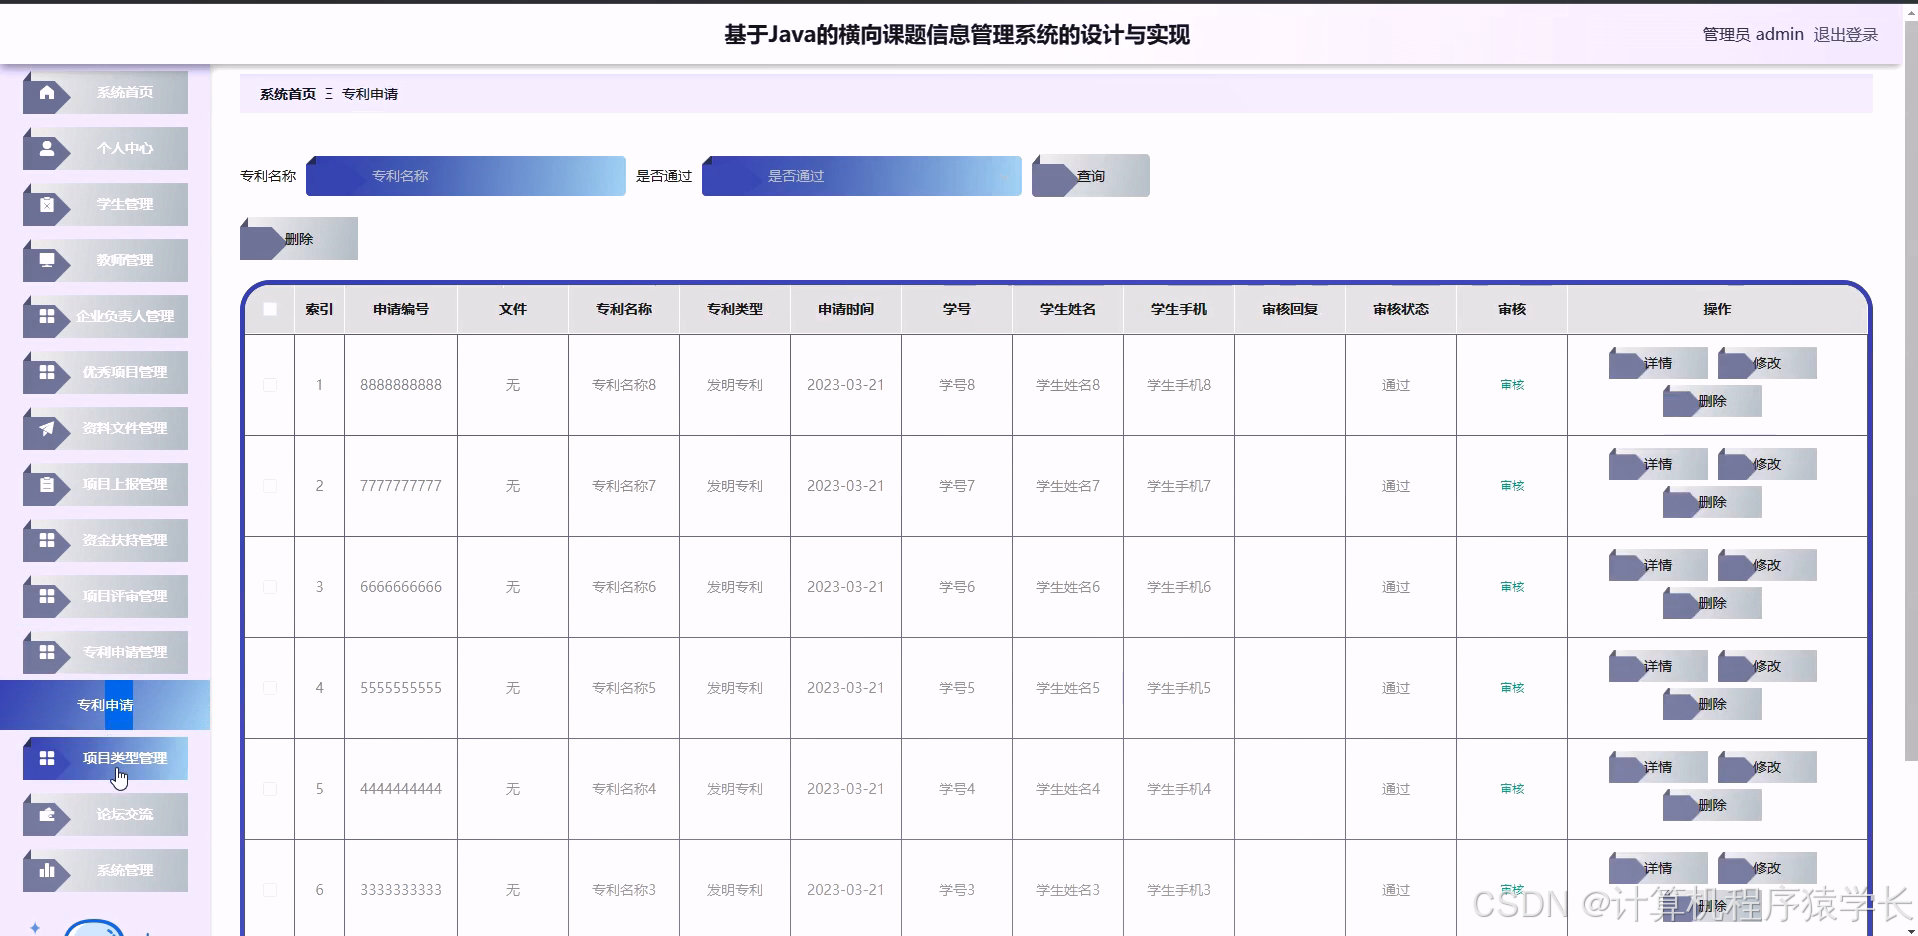Click the person icon beside 个人中心
Image resolution: width=1918 pixels, height=936 pixels.
point(47,148)
